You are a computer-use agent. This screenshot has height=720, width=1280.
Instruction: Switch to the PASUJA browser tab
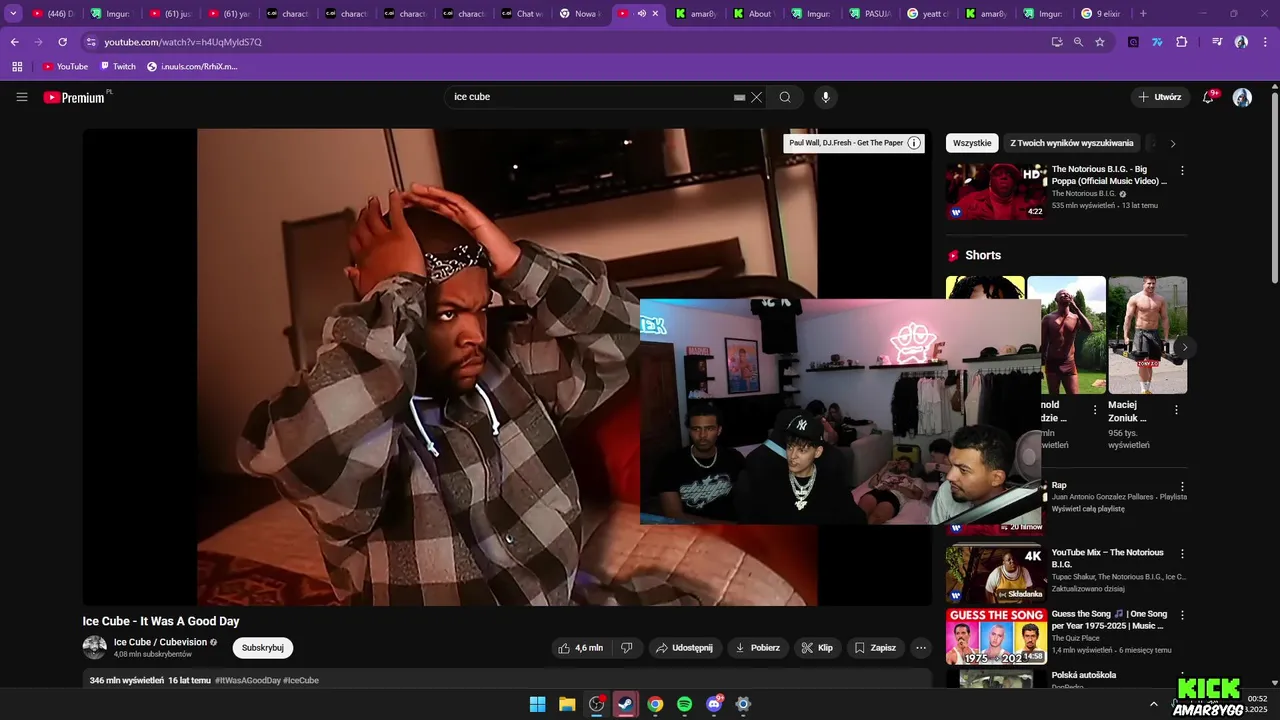coord(870,14)
